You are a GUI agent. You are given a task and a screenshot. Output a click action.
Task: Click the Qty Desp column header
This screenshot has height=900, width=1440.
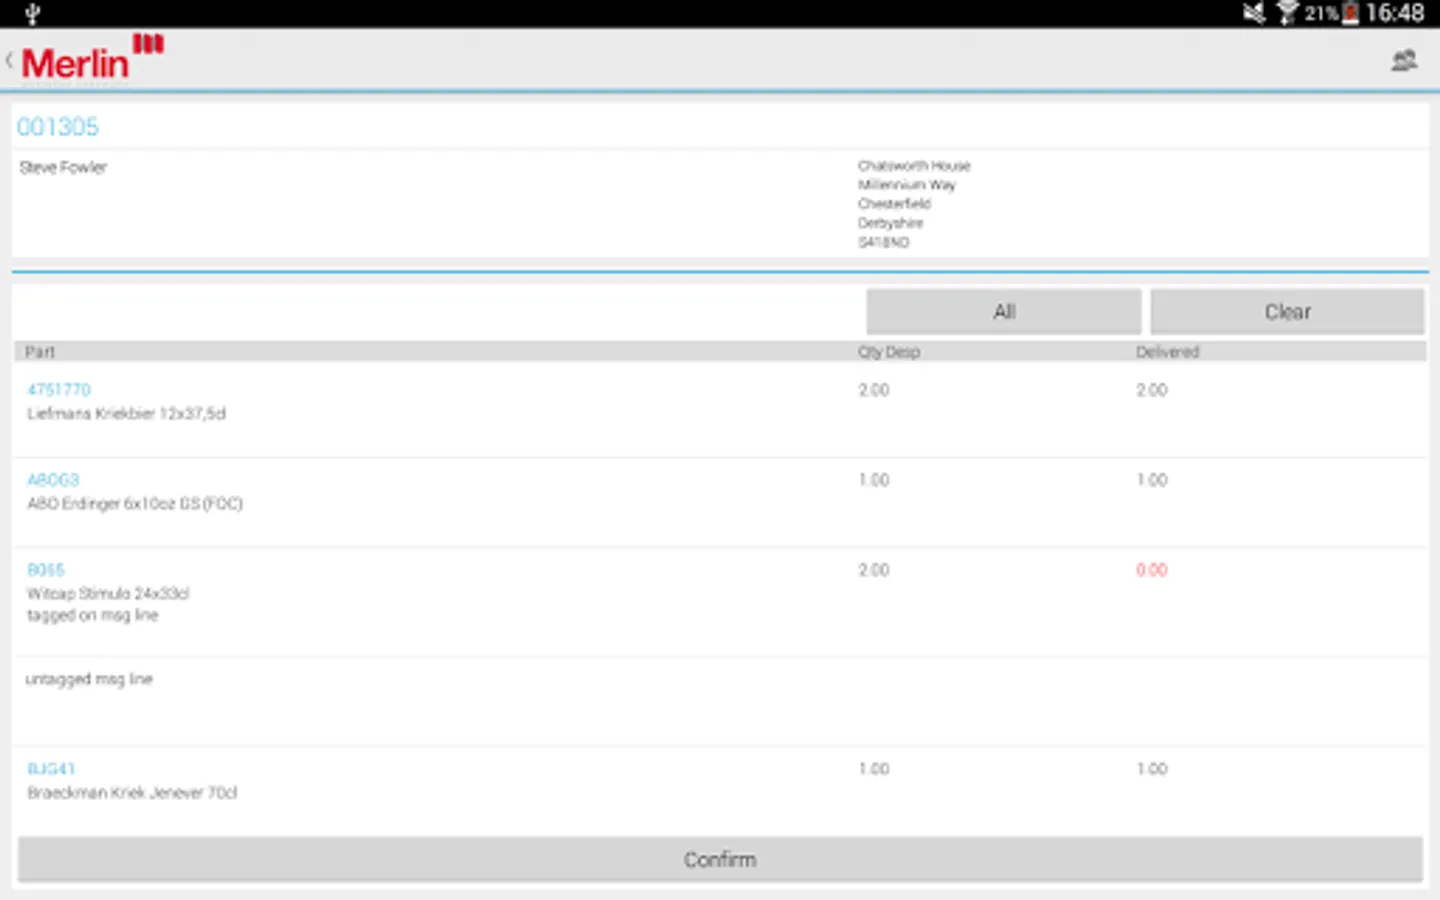pos(888,351)
